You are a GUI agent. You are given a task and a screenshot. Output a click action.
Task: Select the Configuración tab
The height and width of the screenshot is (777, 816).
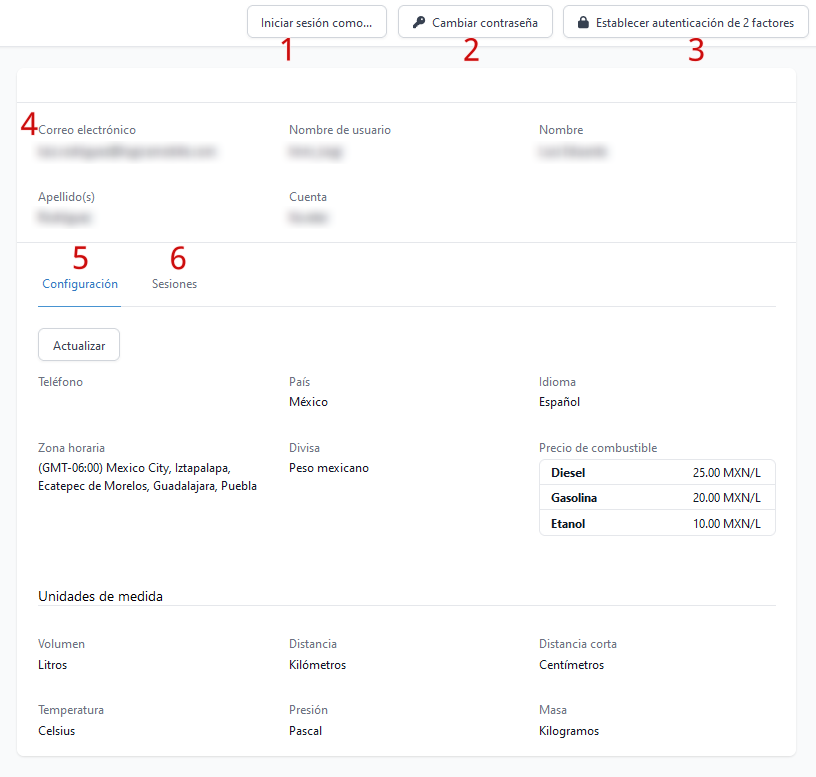coord(80,284)
